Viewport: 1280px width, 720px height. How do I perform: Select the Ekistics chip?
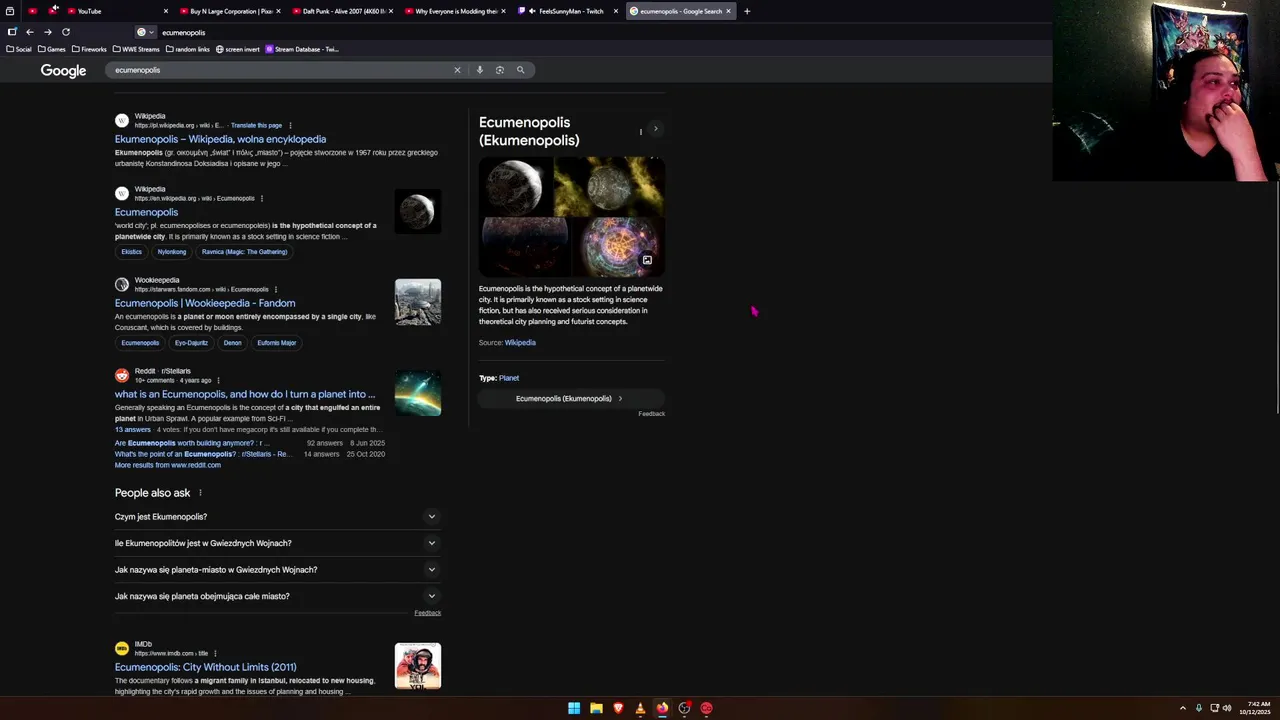click(131, 252)
